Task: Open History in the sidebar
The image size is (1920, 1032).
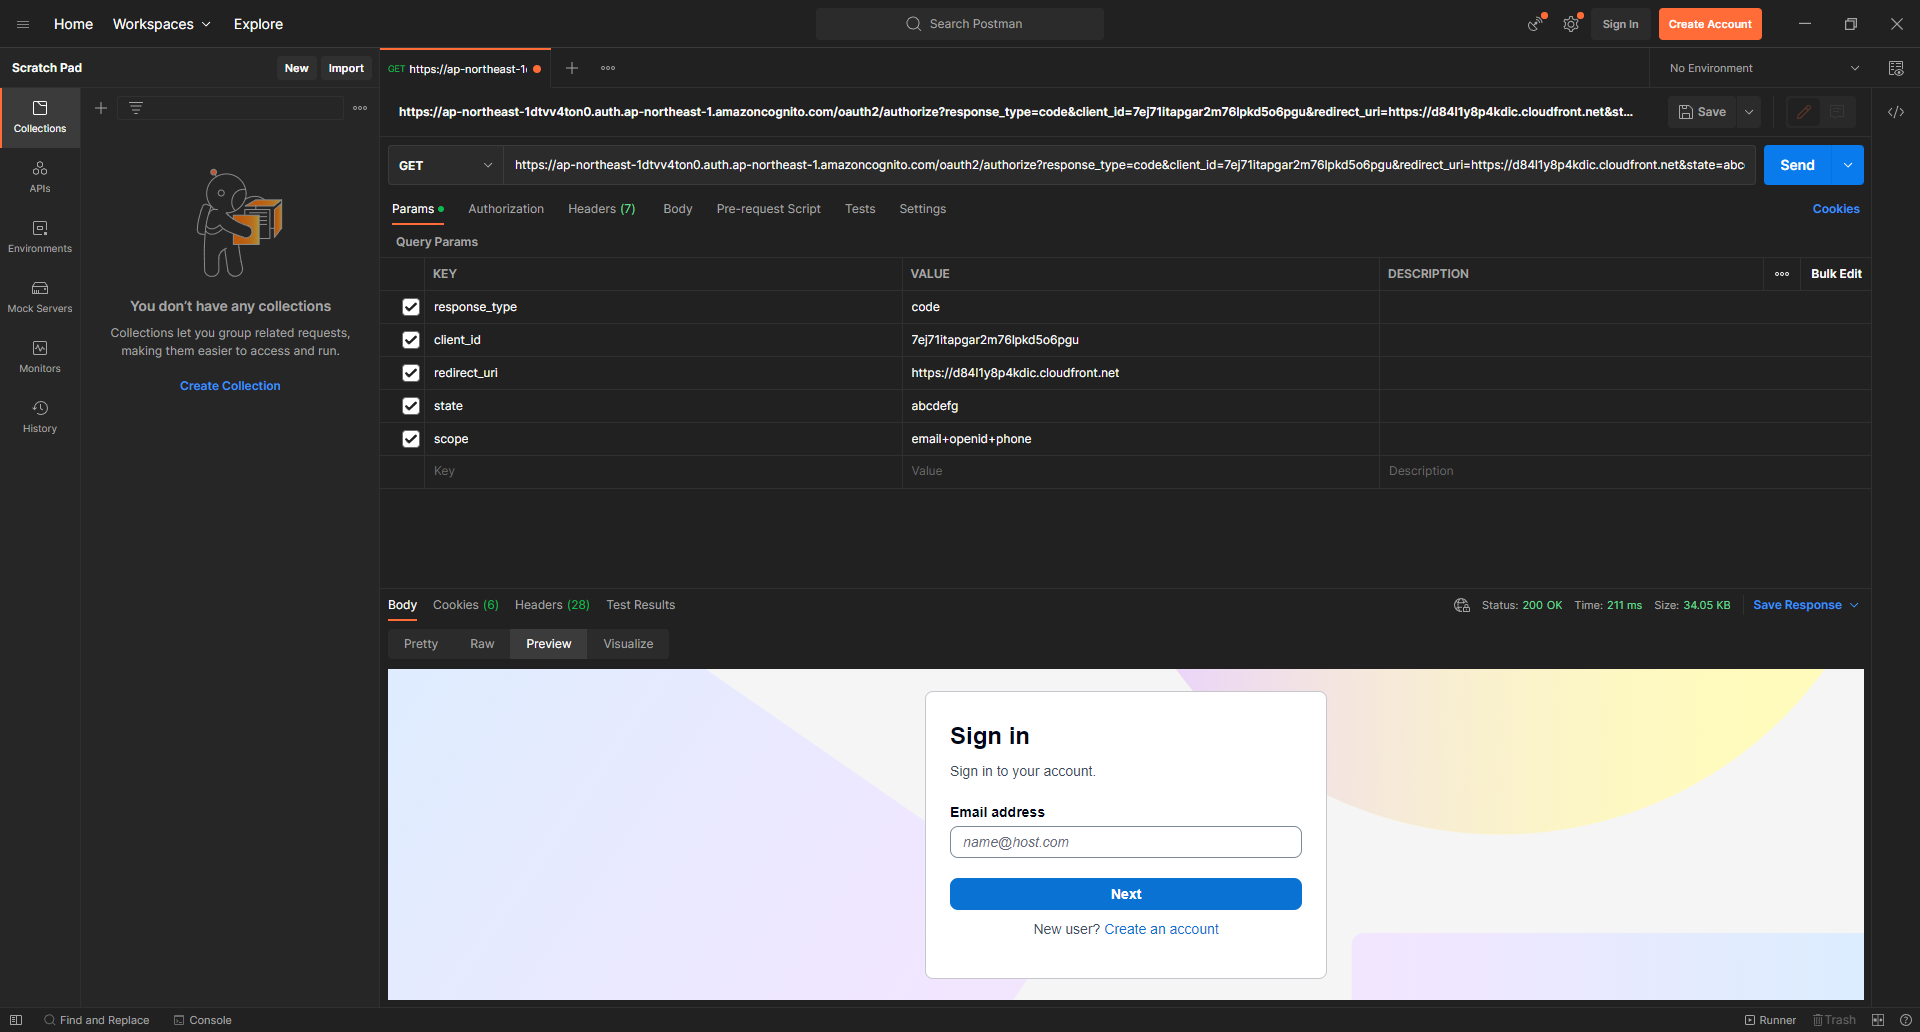Action: (40, 417)
